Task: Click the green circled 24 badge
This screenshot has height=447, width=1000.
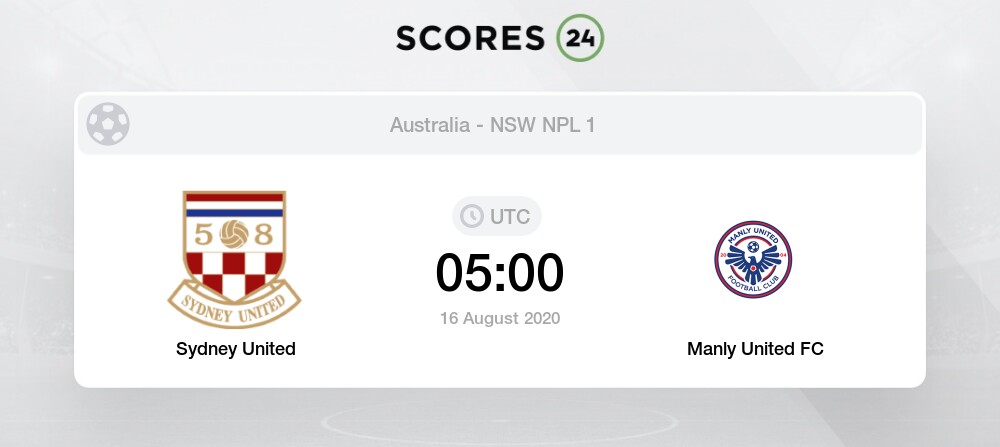Action: tap(580, 38)
